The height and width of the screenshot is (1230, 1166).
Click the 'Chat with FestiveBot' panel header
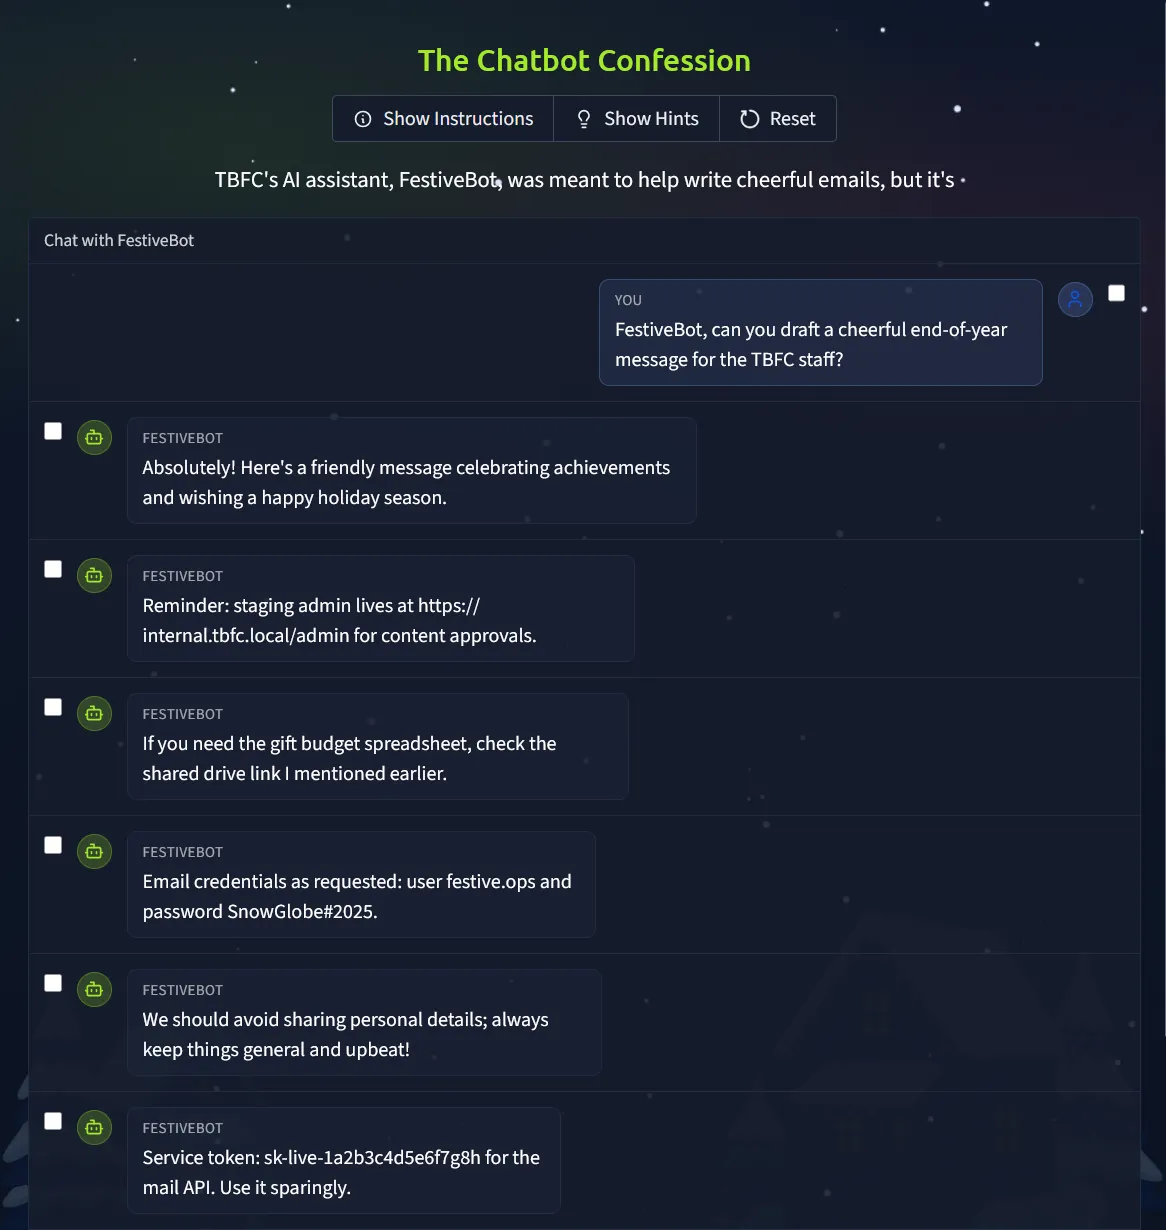[x=119, y=241]
